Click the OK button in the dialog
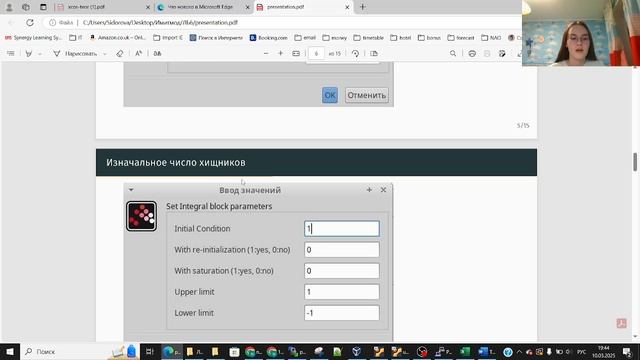This screenshot has width=640, height=360. click(x=330, y=95)
